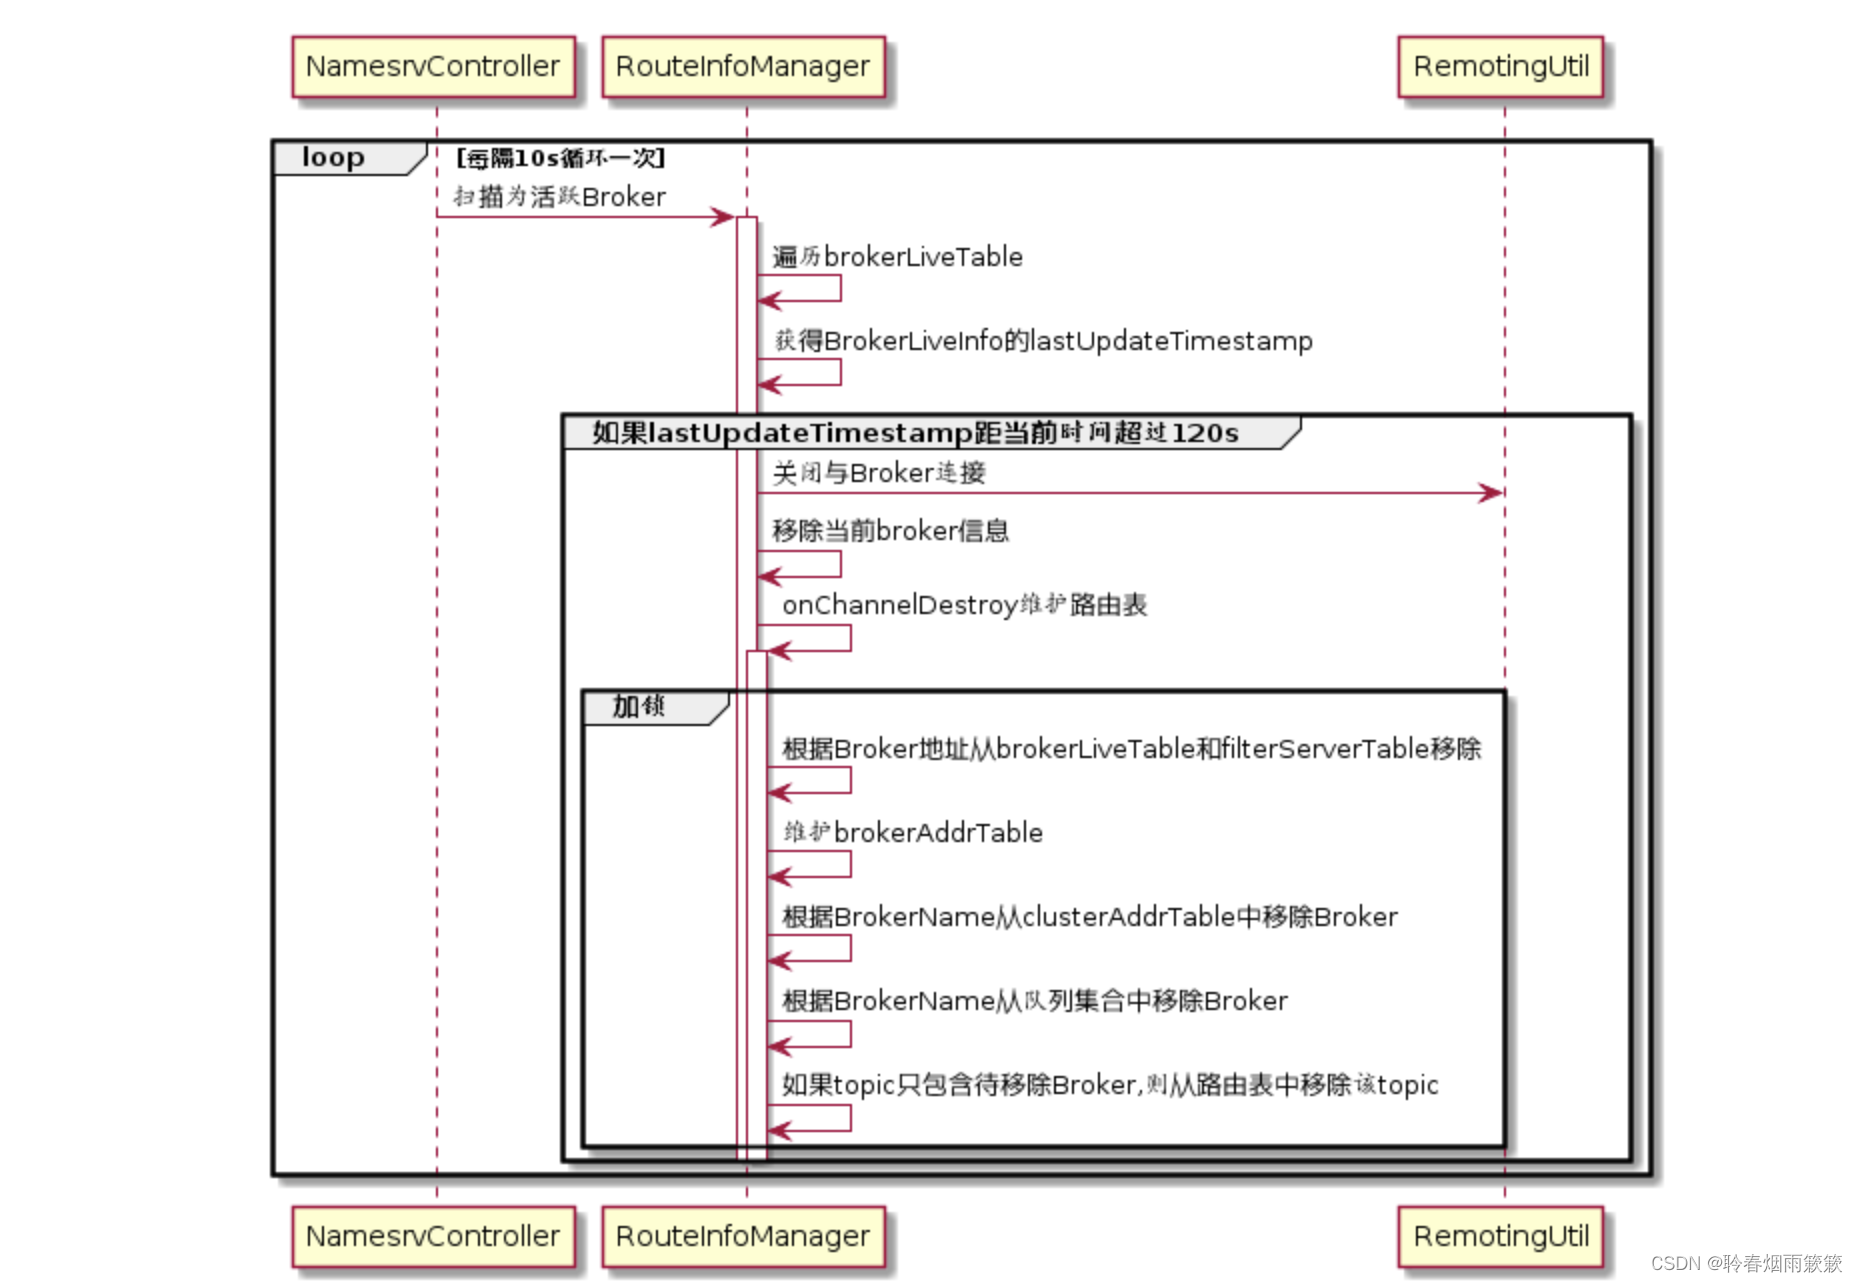
Task: Click the bottom RouteInfoManager participant box
Action: point(743,1236)
